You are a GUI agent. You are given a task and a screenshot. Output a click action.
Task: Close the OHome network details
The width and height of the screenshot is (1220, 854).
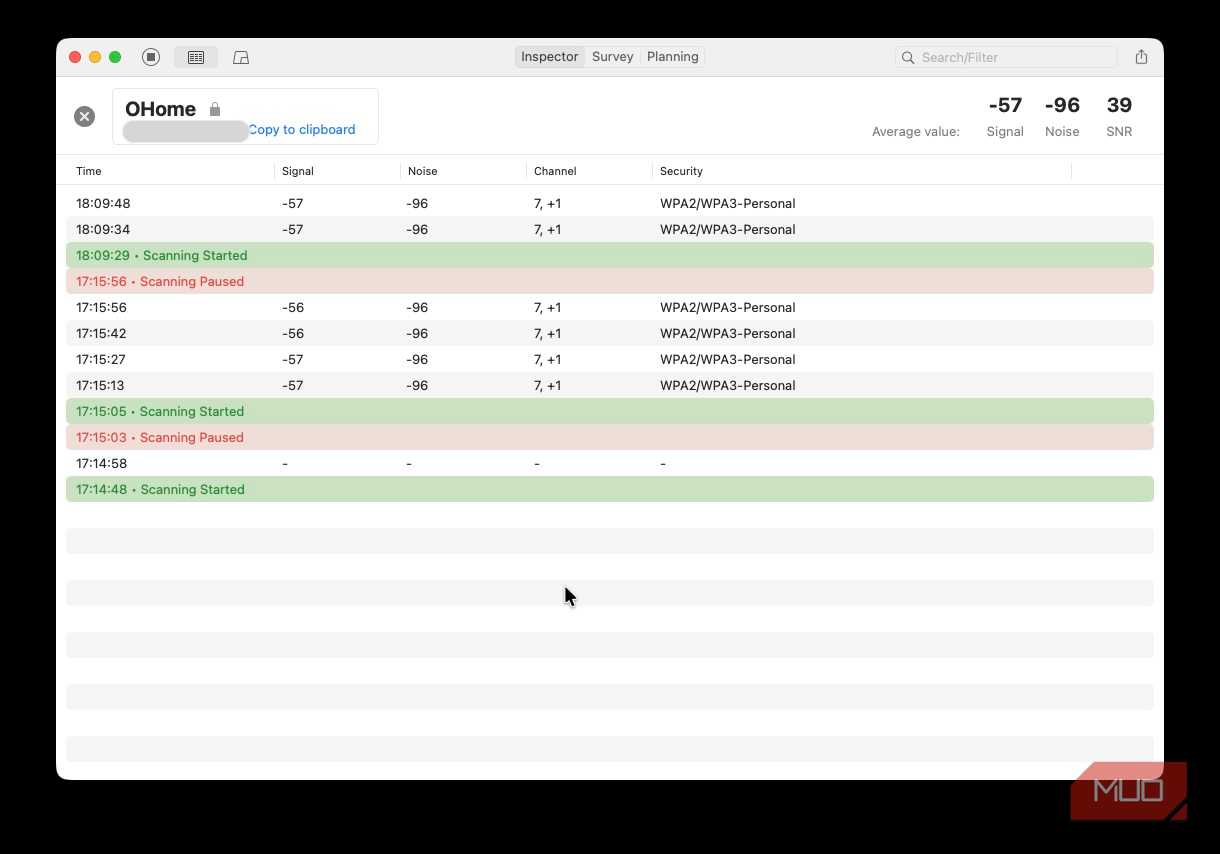pyautogui.click(x=85, y=116)
